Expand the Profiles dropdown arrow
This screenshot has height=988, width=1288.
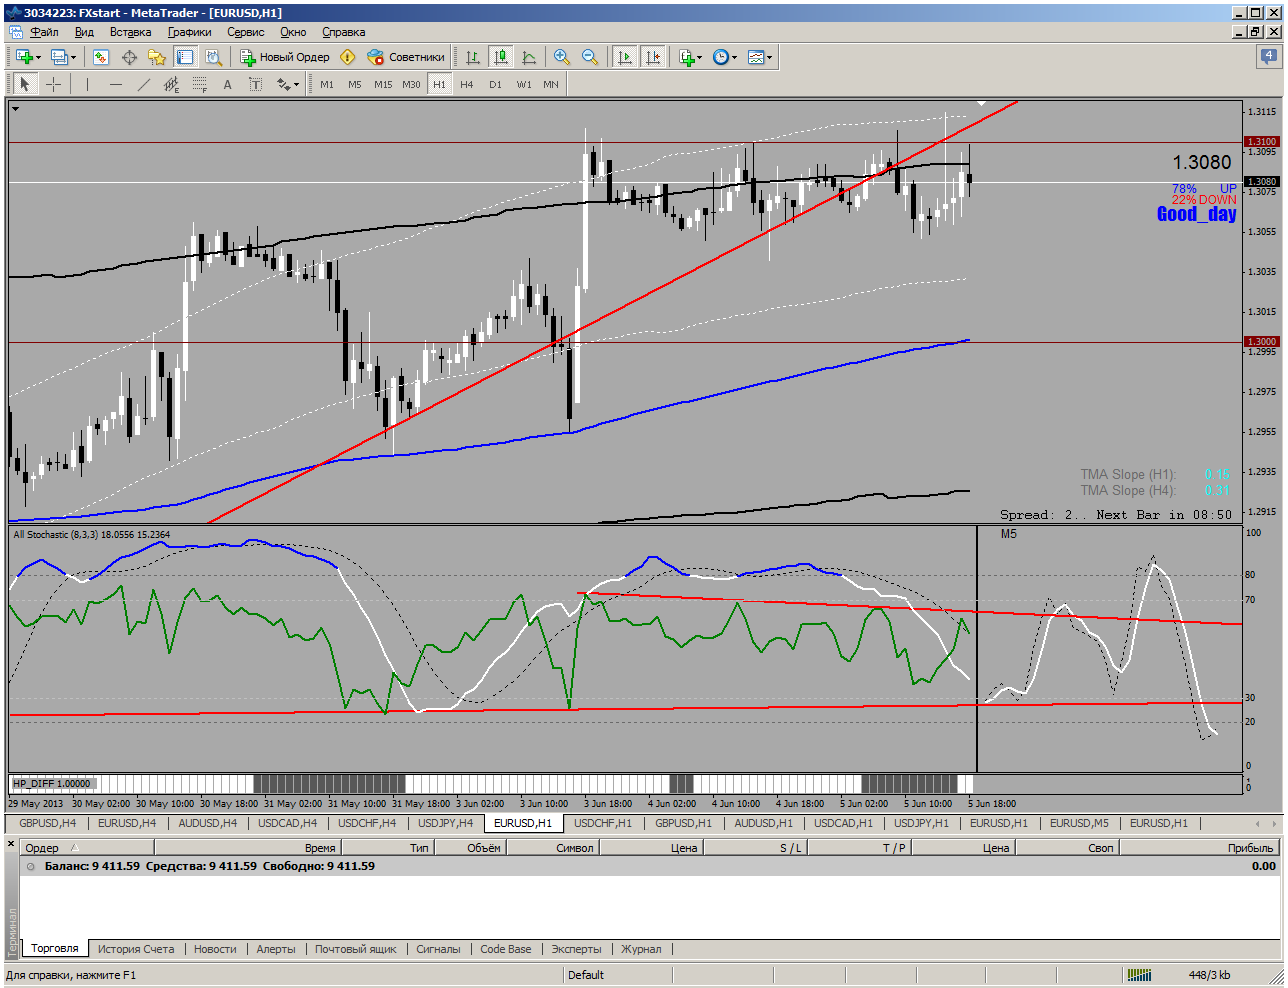click(x=73, y=57)
